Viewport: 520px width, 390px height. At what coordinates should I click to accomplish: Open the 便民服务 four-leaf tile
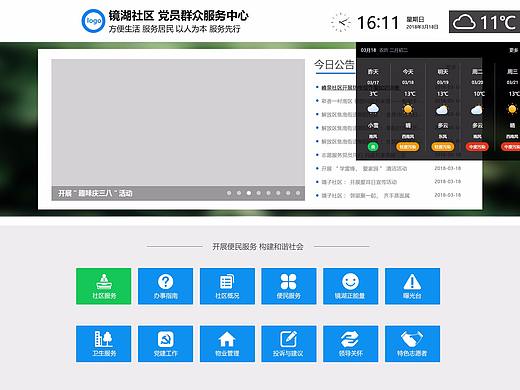289,286
